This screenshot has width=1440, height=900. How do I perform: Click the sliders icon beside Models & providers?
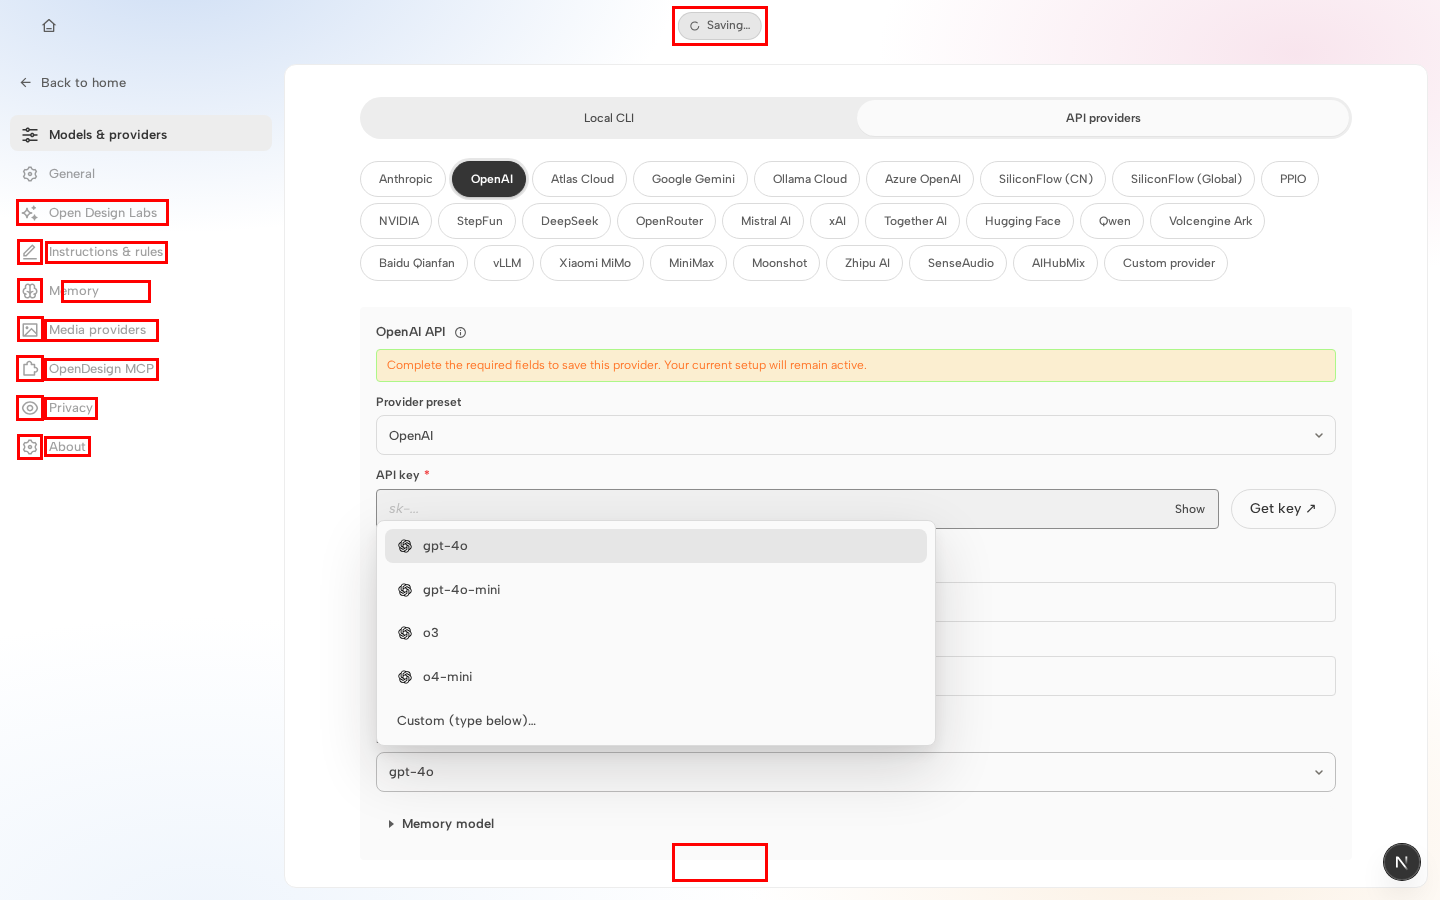[x=30, y=135]
